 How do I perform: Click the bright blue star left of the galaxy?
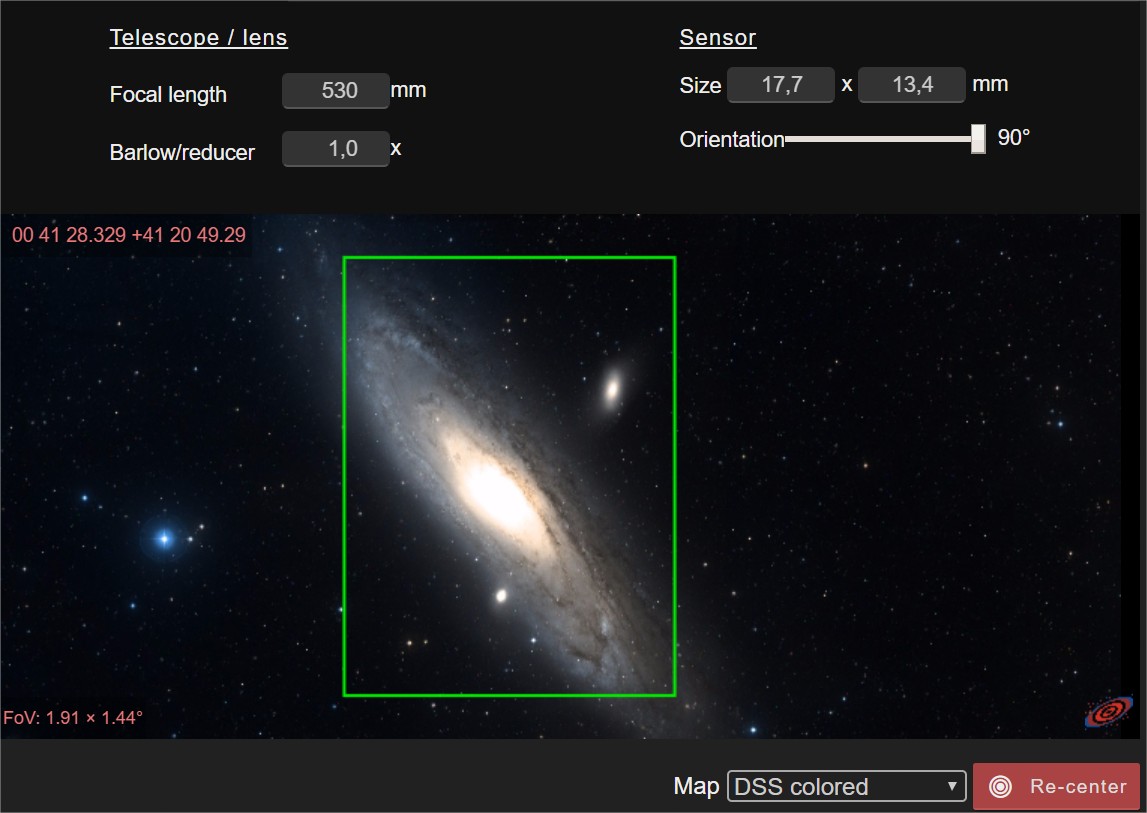pos(164,539)
